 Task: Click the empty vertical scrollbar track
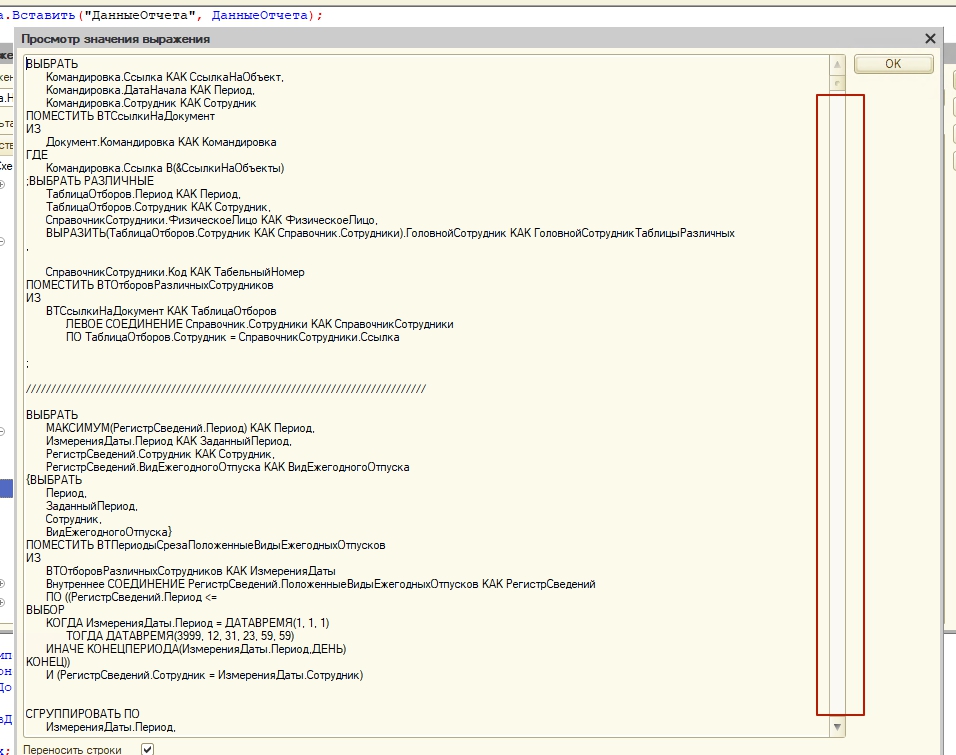838,400
